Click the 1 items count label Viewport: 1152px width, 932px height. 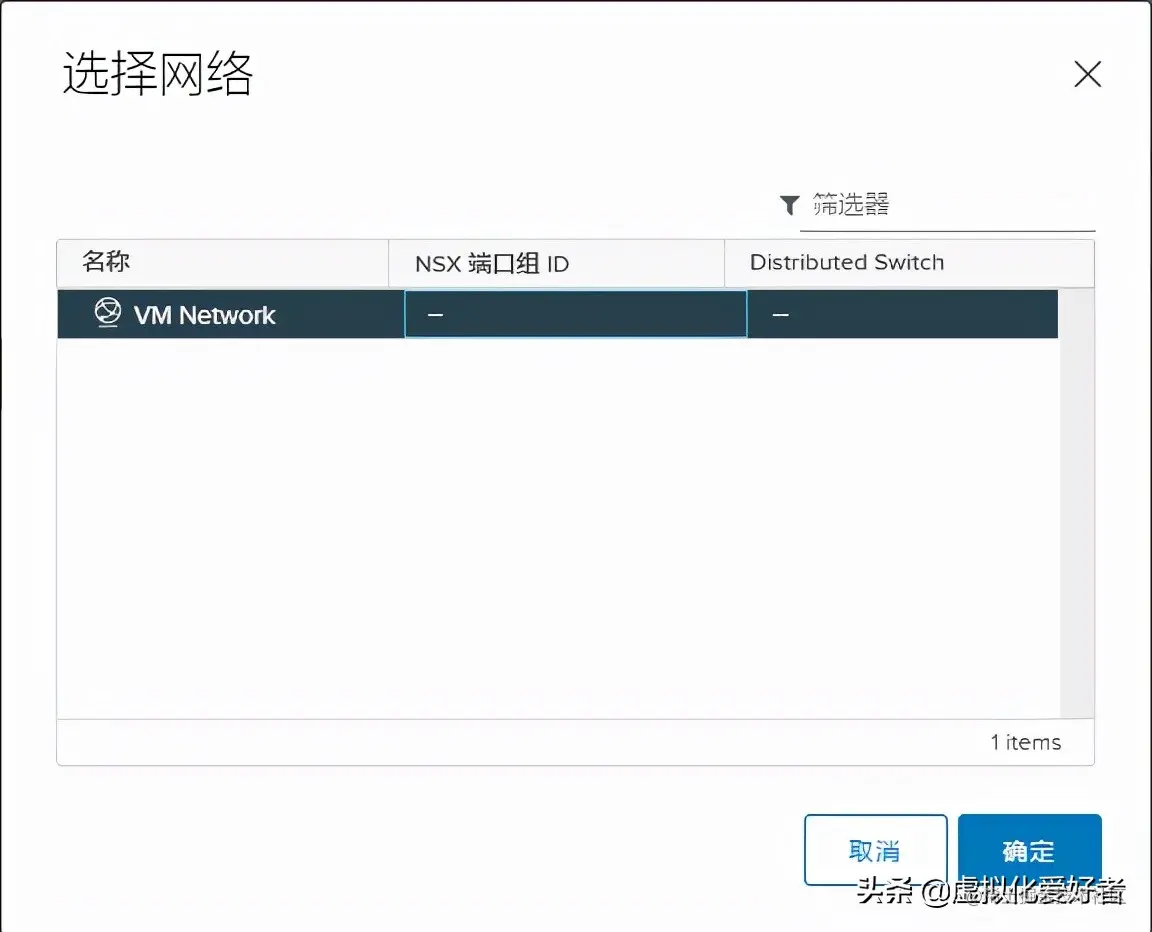[1025, 742]
